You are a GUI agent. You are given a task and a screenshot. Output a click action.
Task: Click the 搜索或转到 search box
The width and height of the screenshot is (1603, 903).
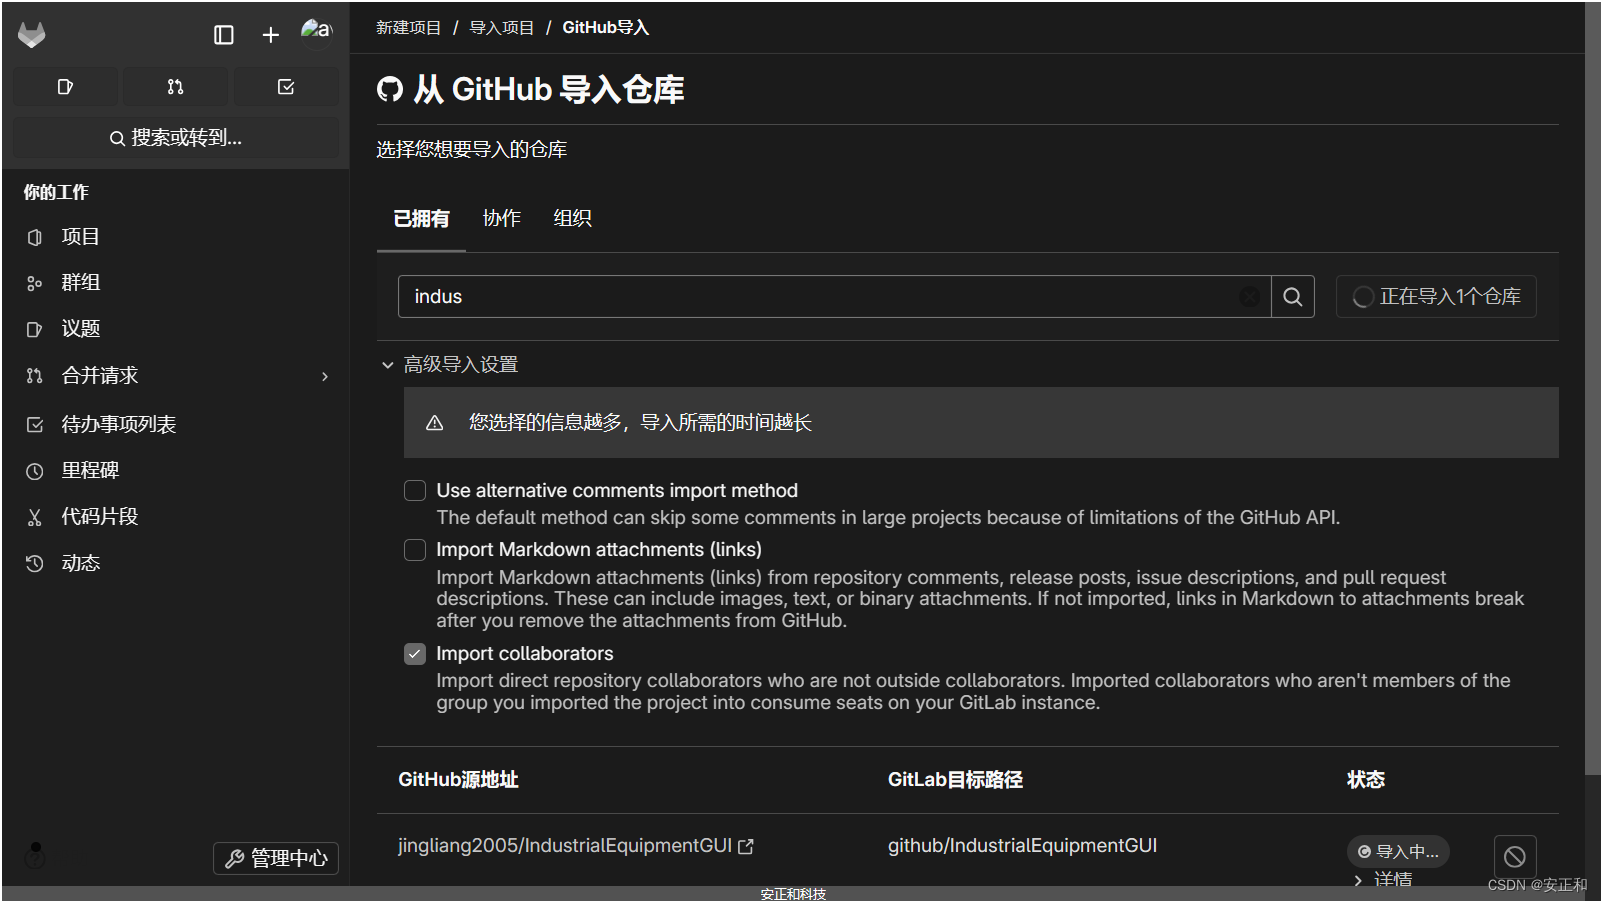click(176, 138)
